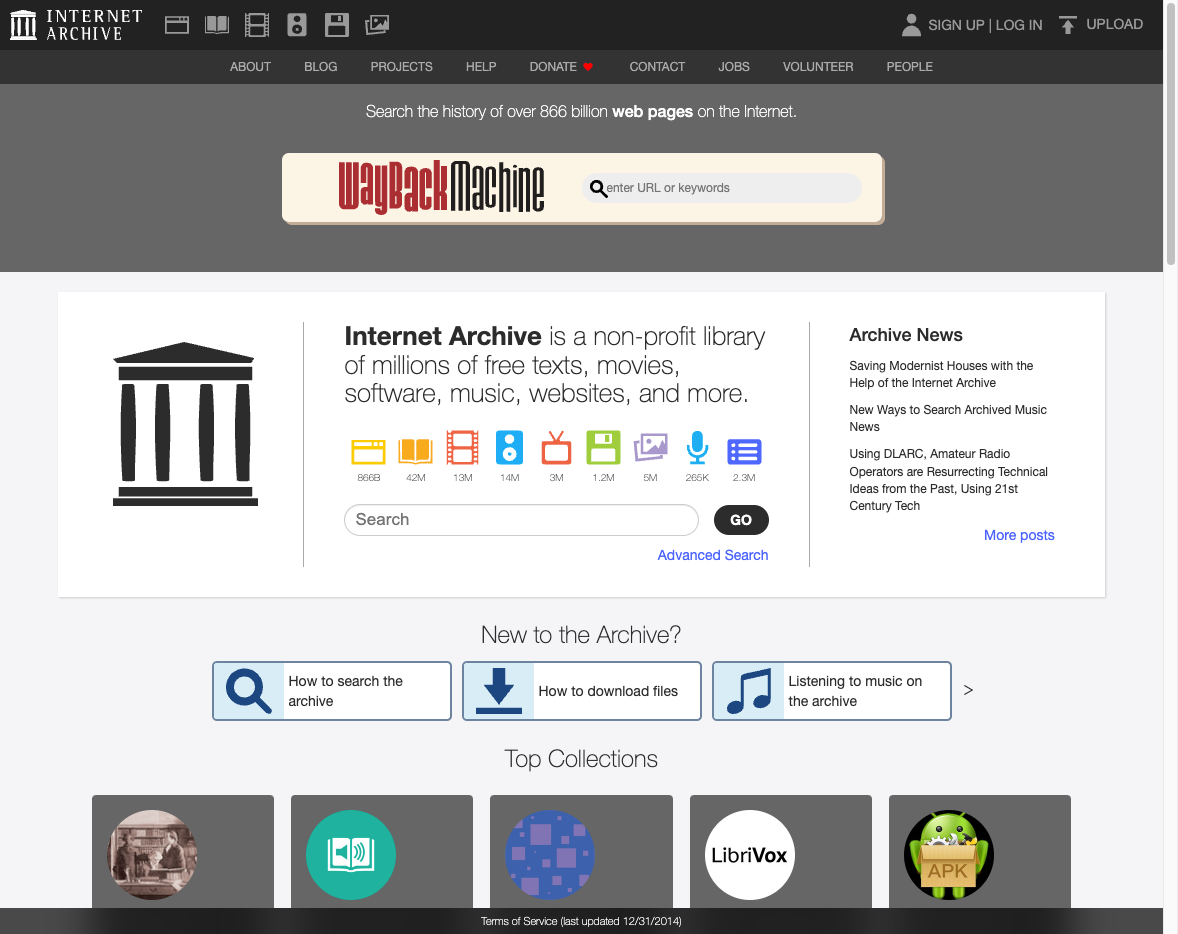Open the DONATE menu item
This screenshot has height=934, width=1178.
(x=561, y=67)
